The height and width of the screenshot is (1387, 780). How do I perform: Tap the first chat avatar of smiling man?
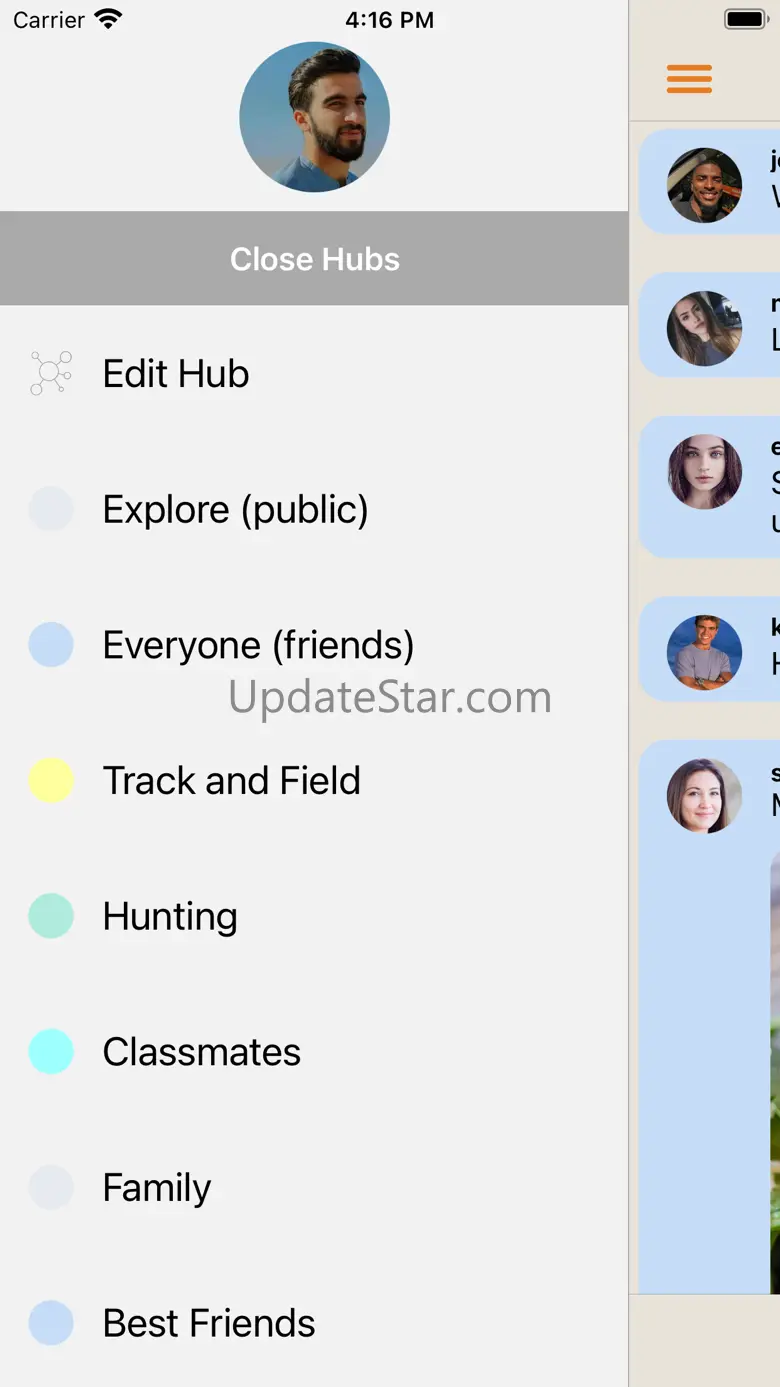point(705,185)
